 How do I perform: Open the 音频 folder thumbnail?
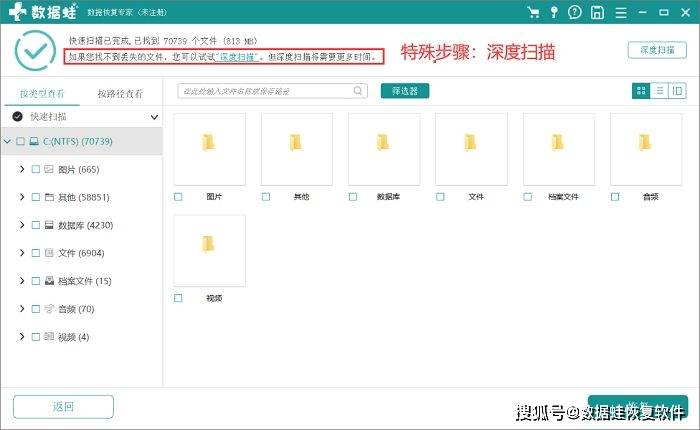[x=646, y=149]
